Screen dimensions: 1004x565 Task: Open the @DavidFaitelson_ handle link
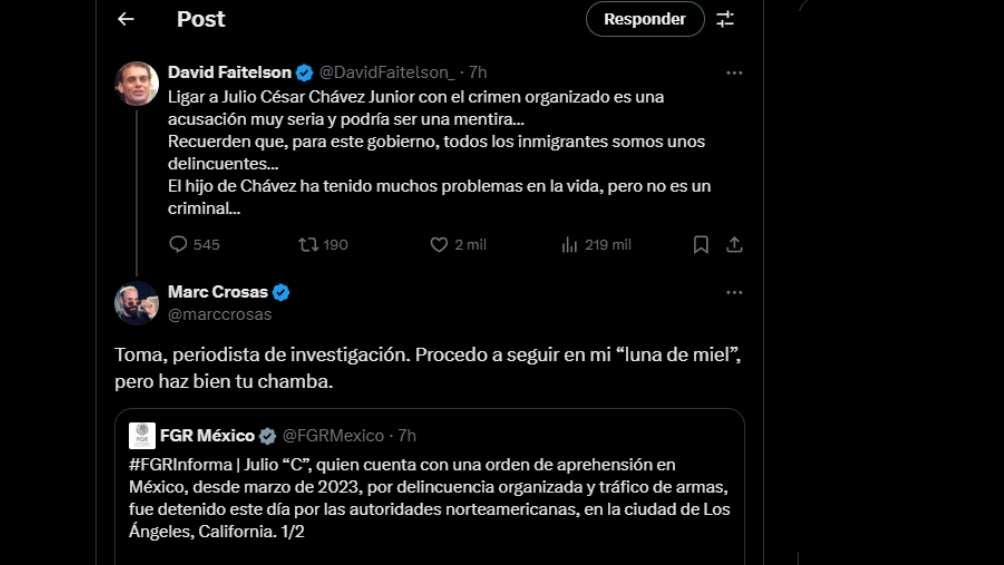[387, 72]
